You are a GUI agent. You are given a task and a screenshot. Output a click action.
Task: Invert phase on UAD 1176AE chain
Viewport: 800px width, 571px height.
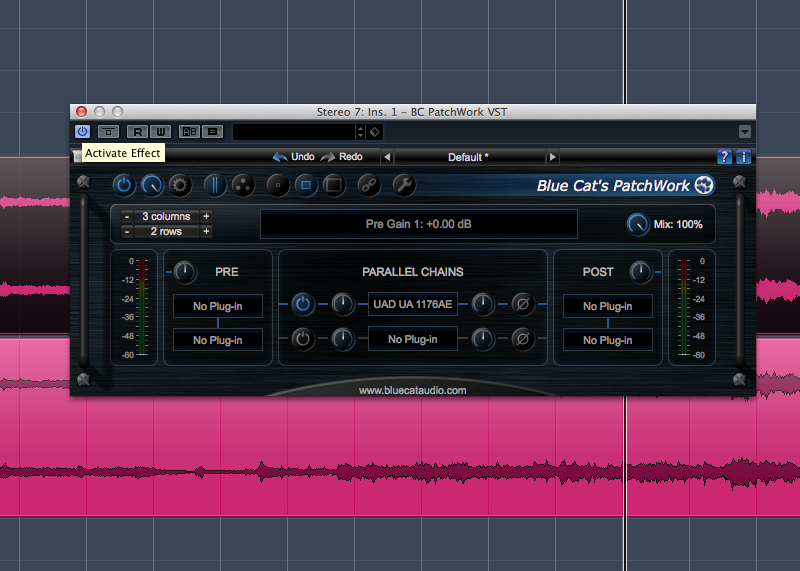523,305
